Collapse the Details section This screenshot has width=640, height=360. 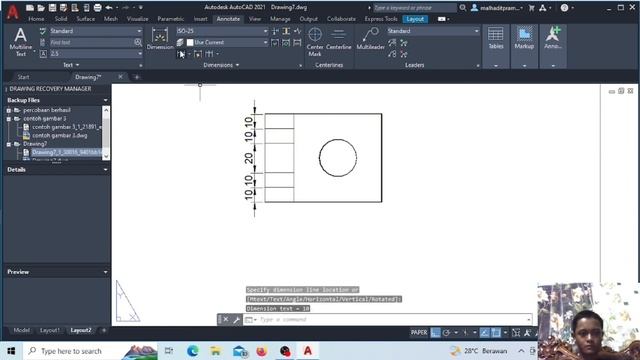pos(105,169)
